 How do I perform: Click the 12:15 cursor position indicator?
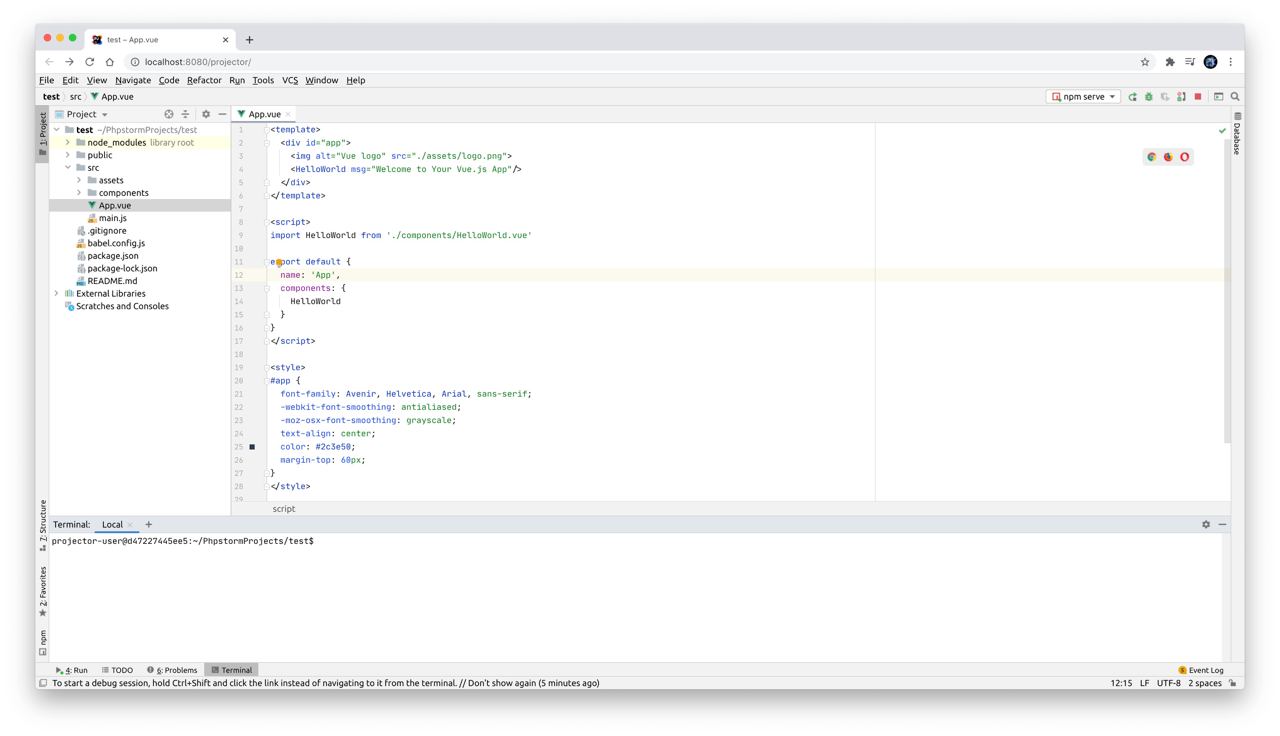(1121, 683)
